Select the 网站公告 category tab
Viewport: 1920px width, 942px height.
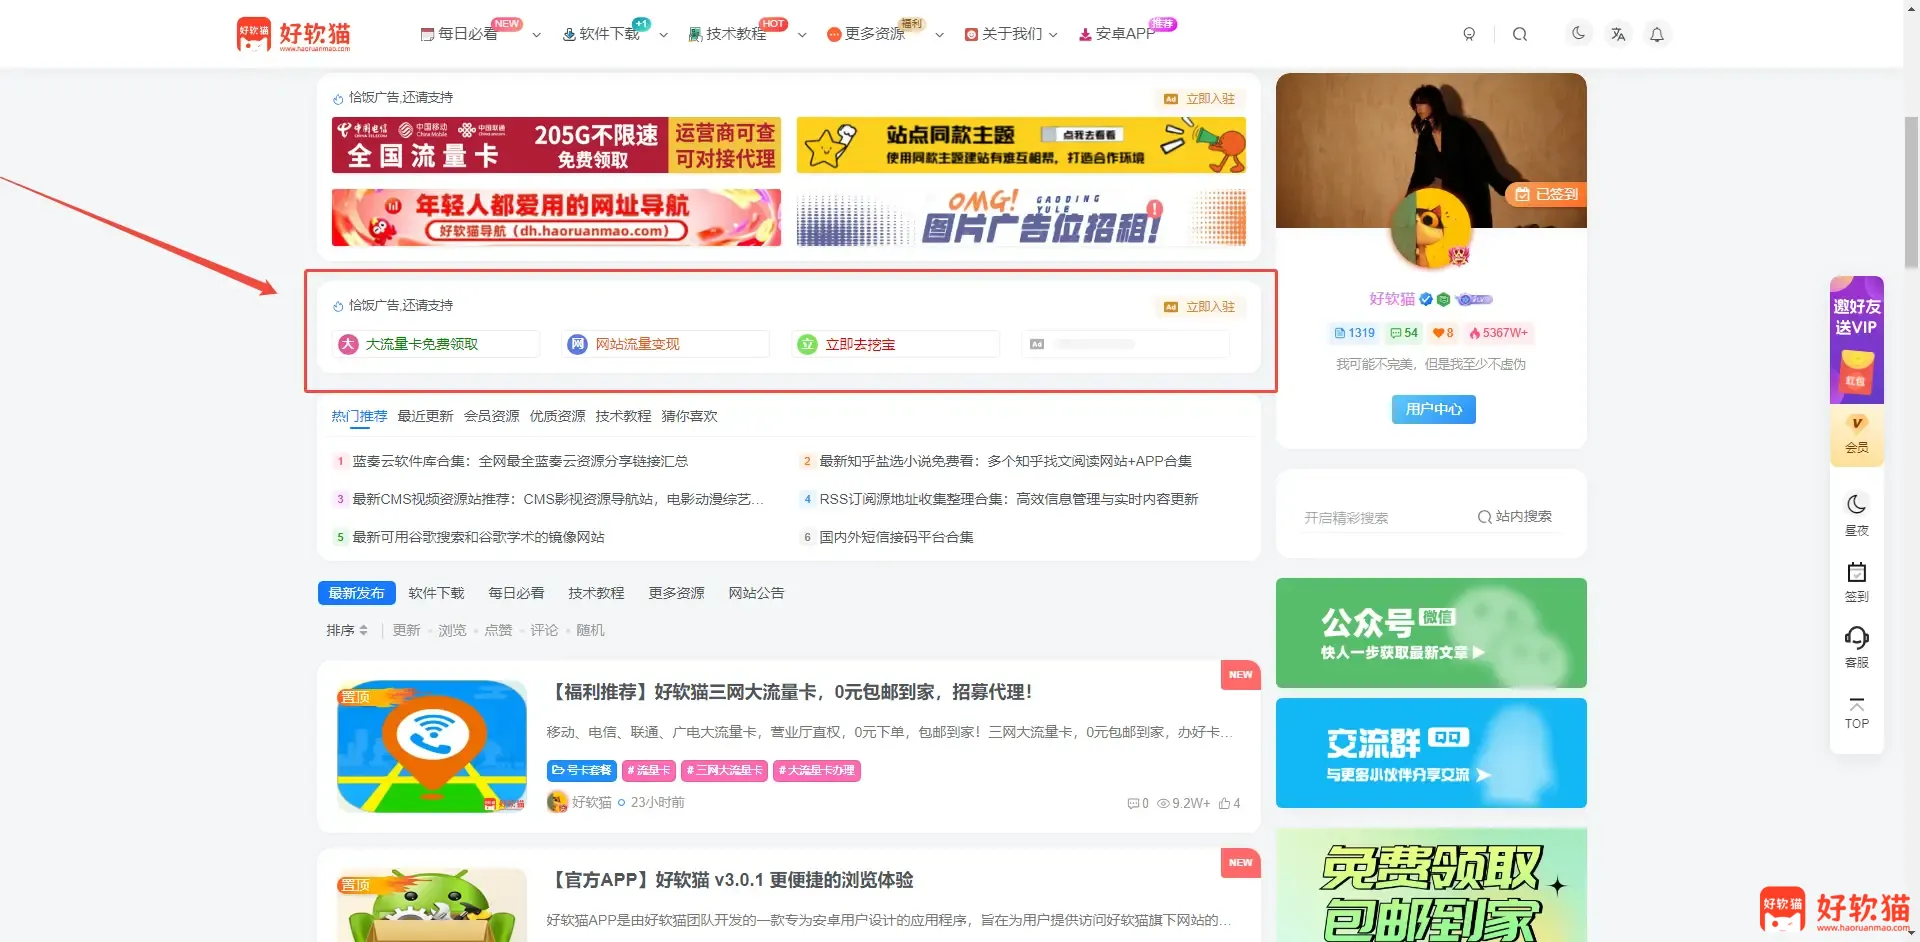tap(756, 593)
